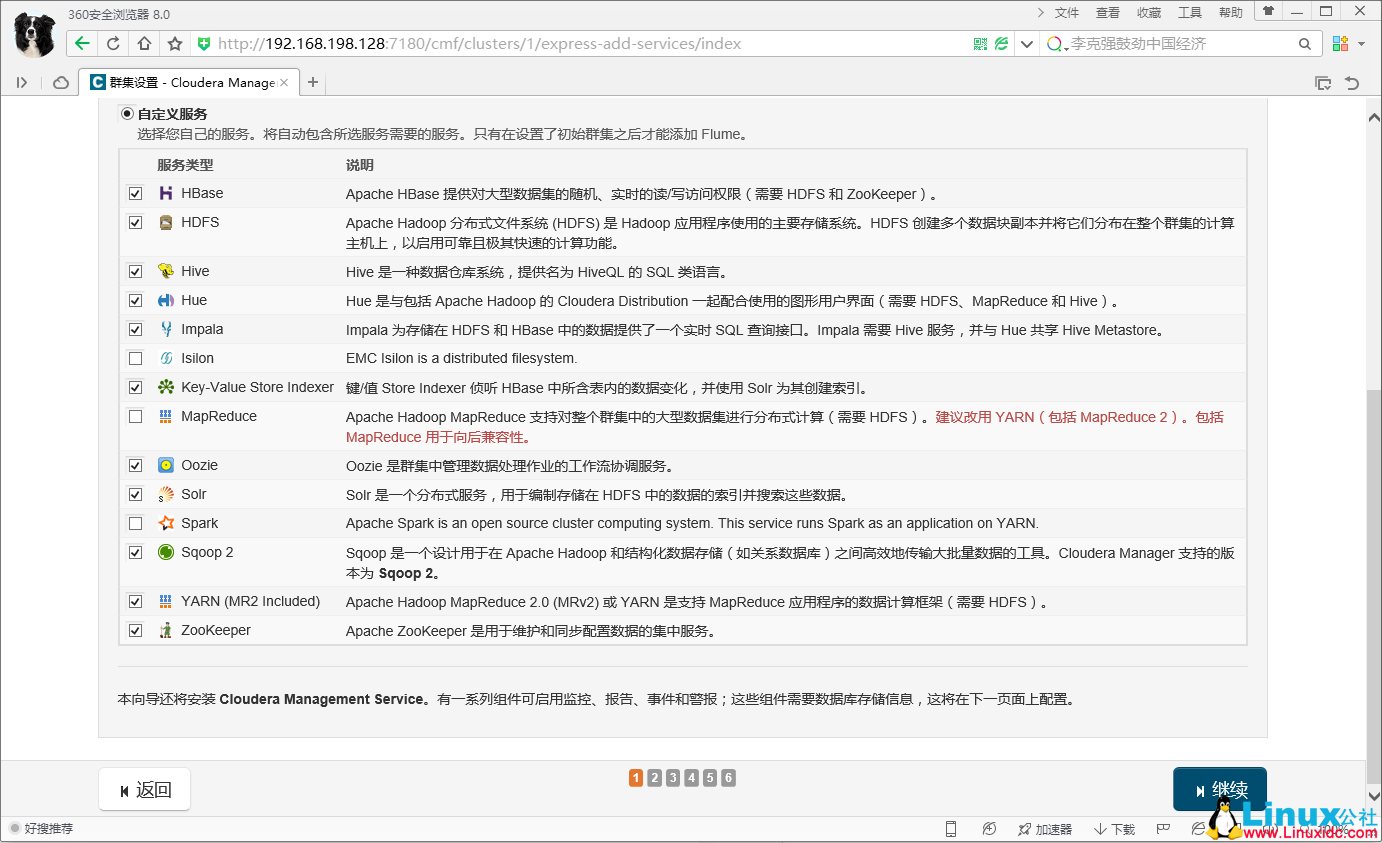
Task: Open the address bar history dropdown
Action: click(1026, 43)
